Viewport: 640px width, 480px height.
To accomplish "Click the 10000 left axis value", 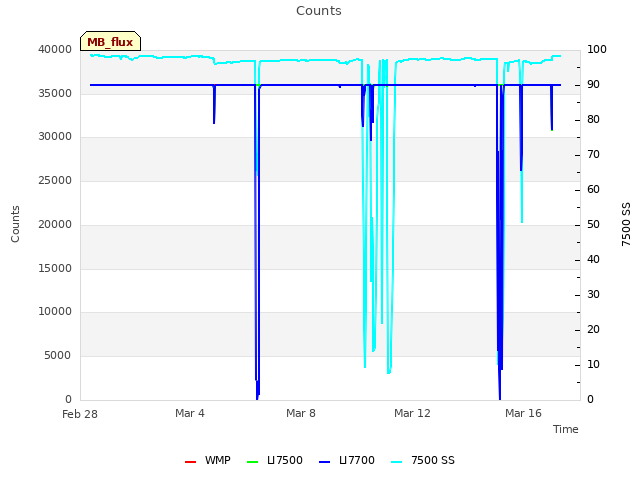I will (55, 311).
